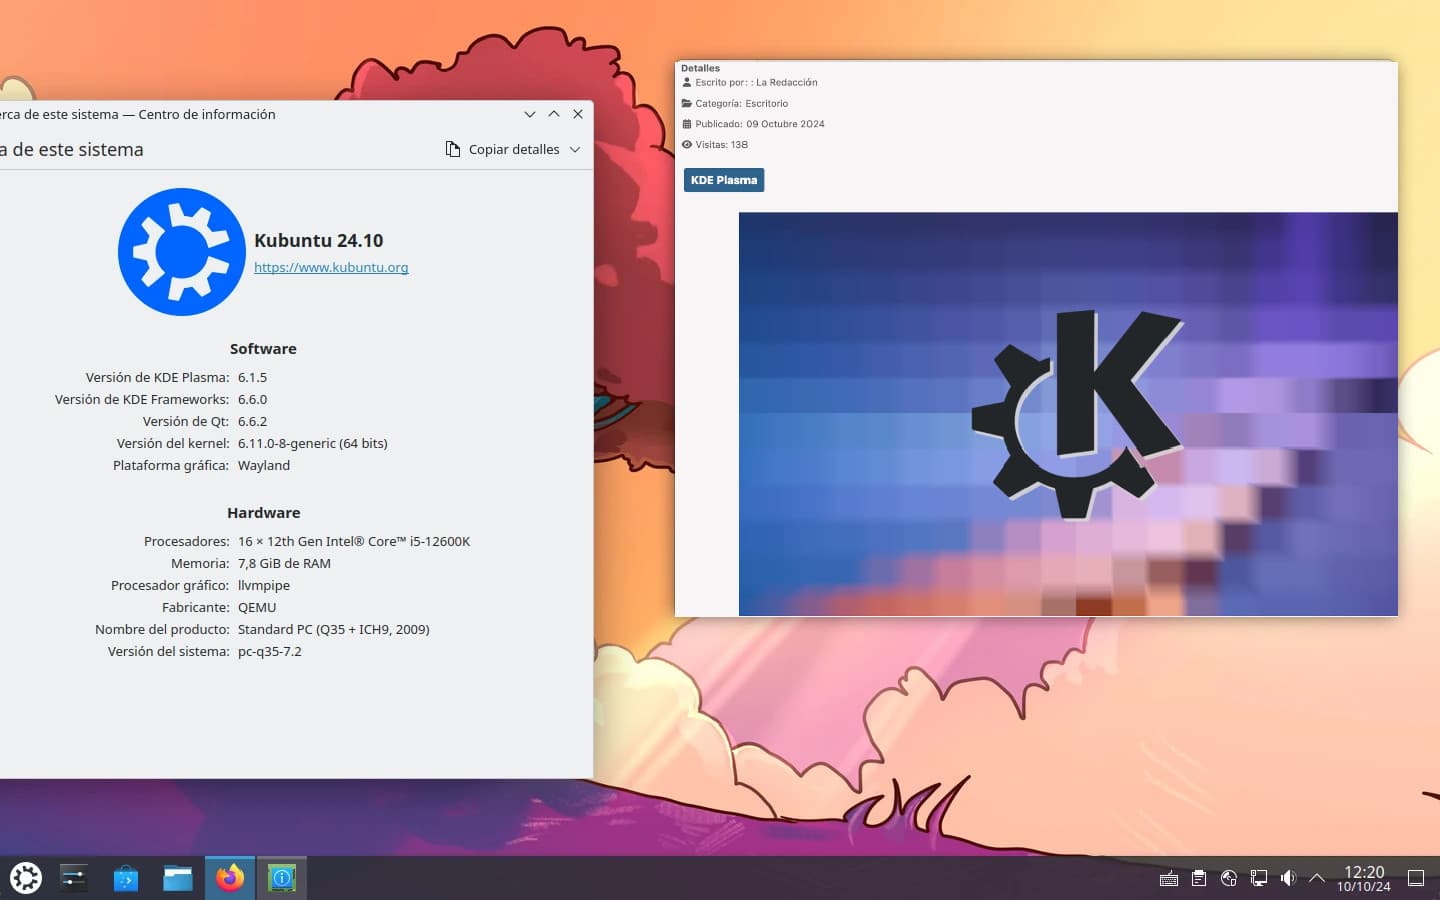Open Dolphin file manager in taskbar

178,878
